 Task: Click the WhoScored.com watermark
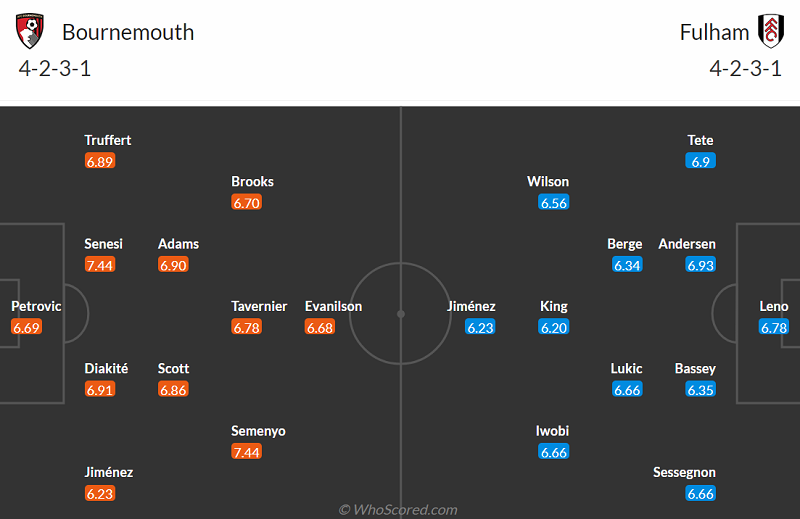(x=398, y=510)
